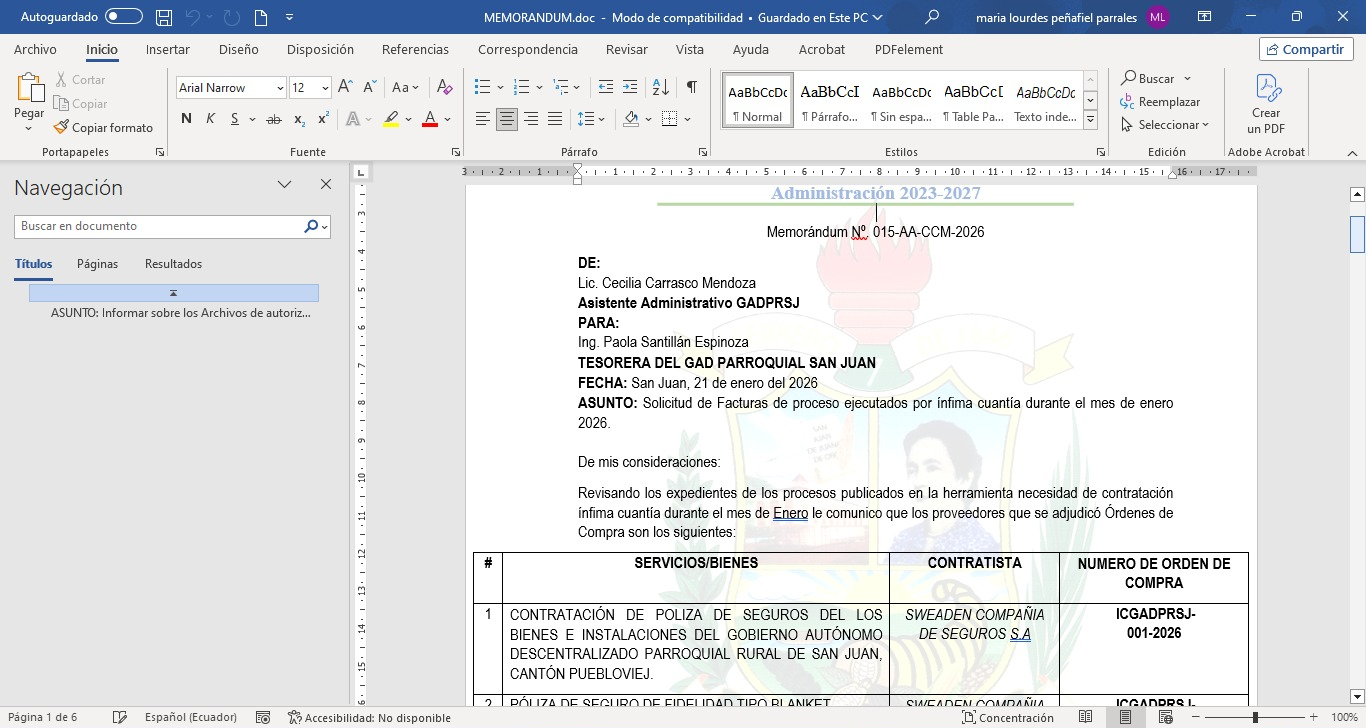
Task: Expand the Seleccionar dropdown in Edición
Action: 1166,125
